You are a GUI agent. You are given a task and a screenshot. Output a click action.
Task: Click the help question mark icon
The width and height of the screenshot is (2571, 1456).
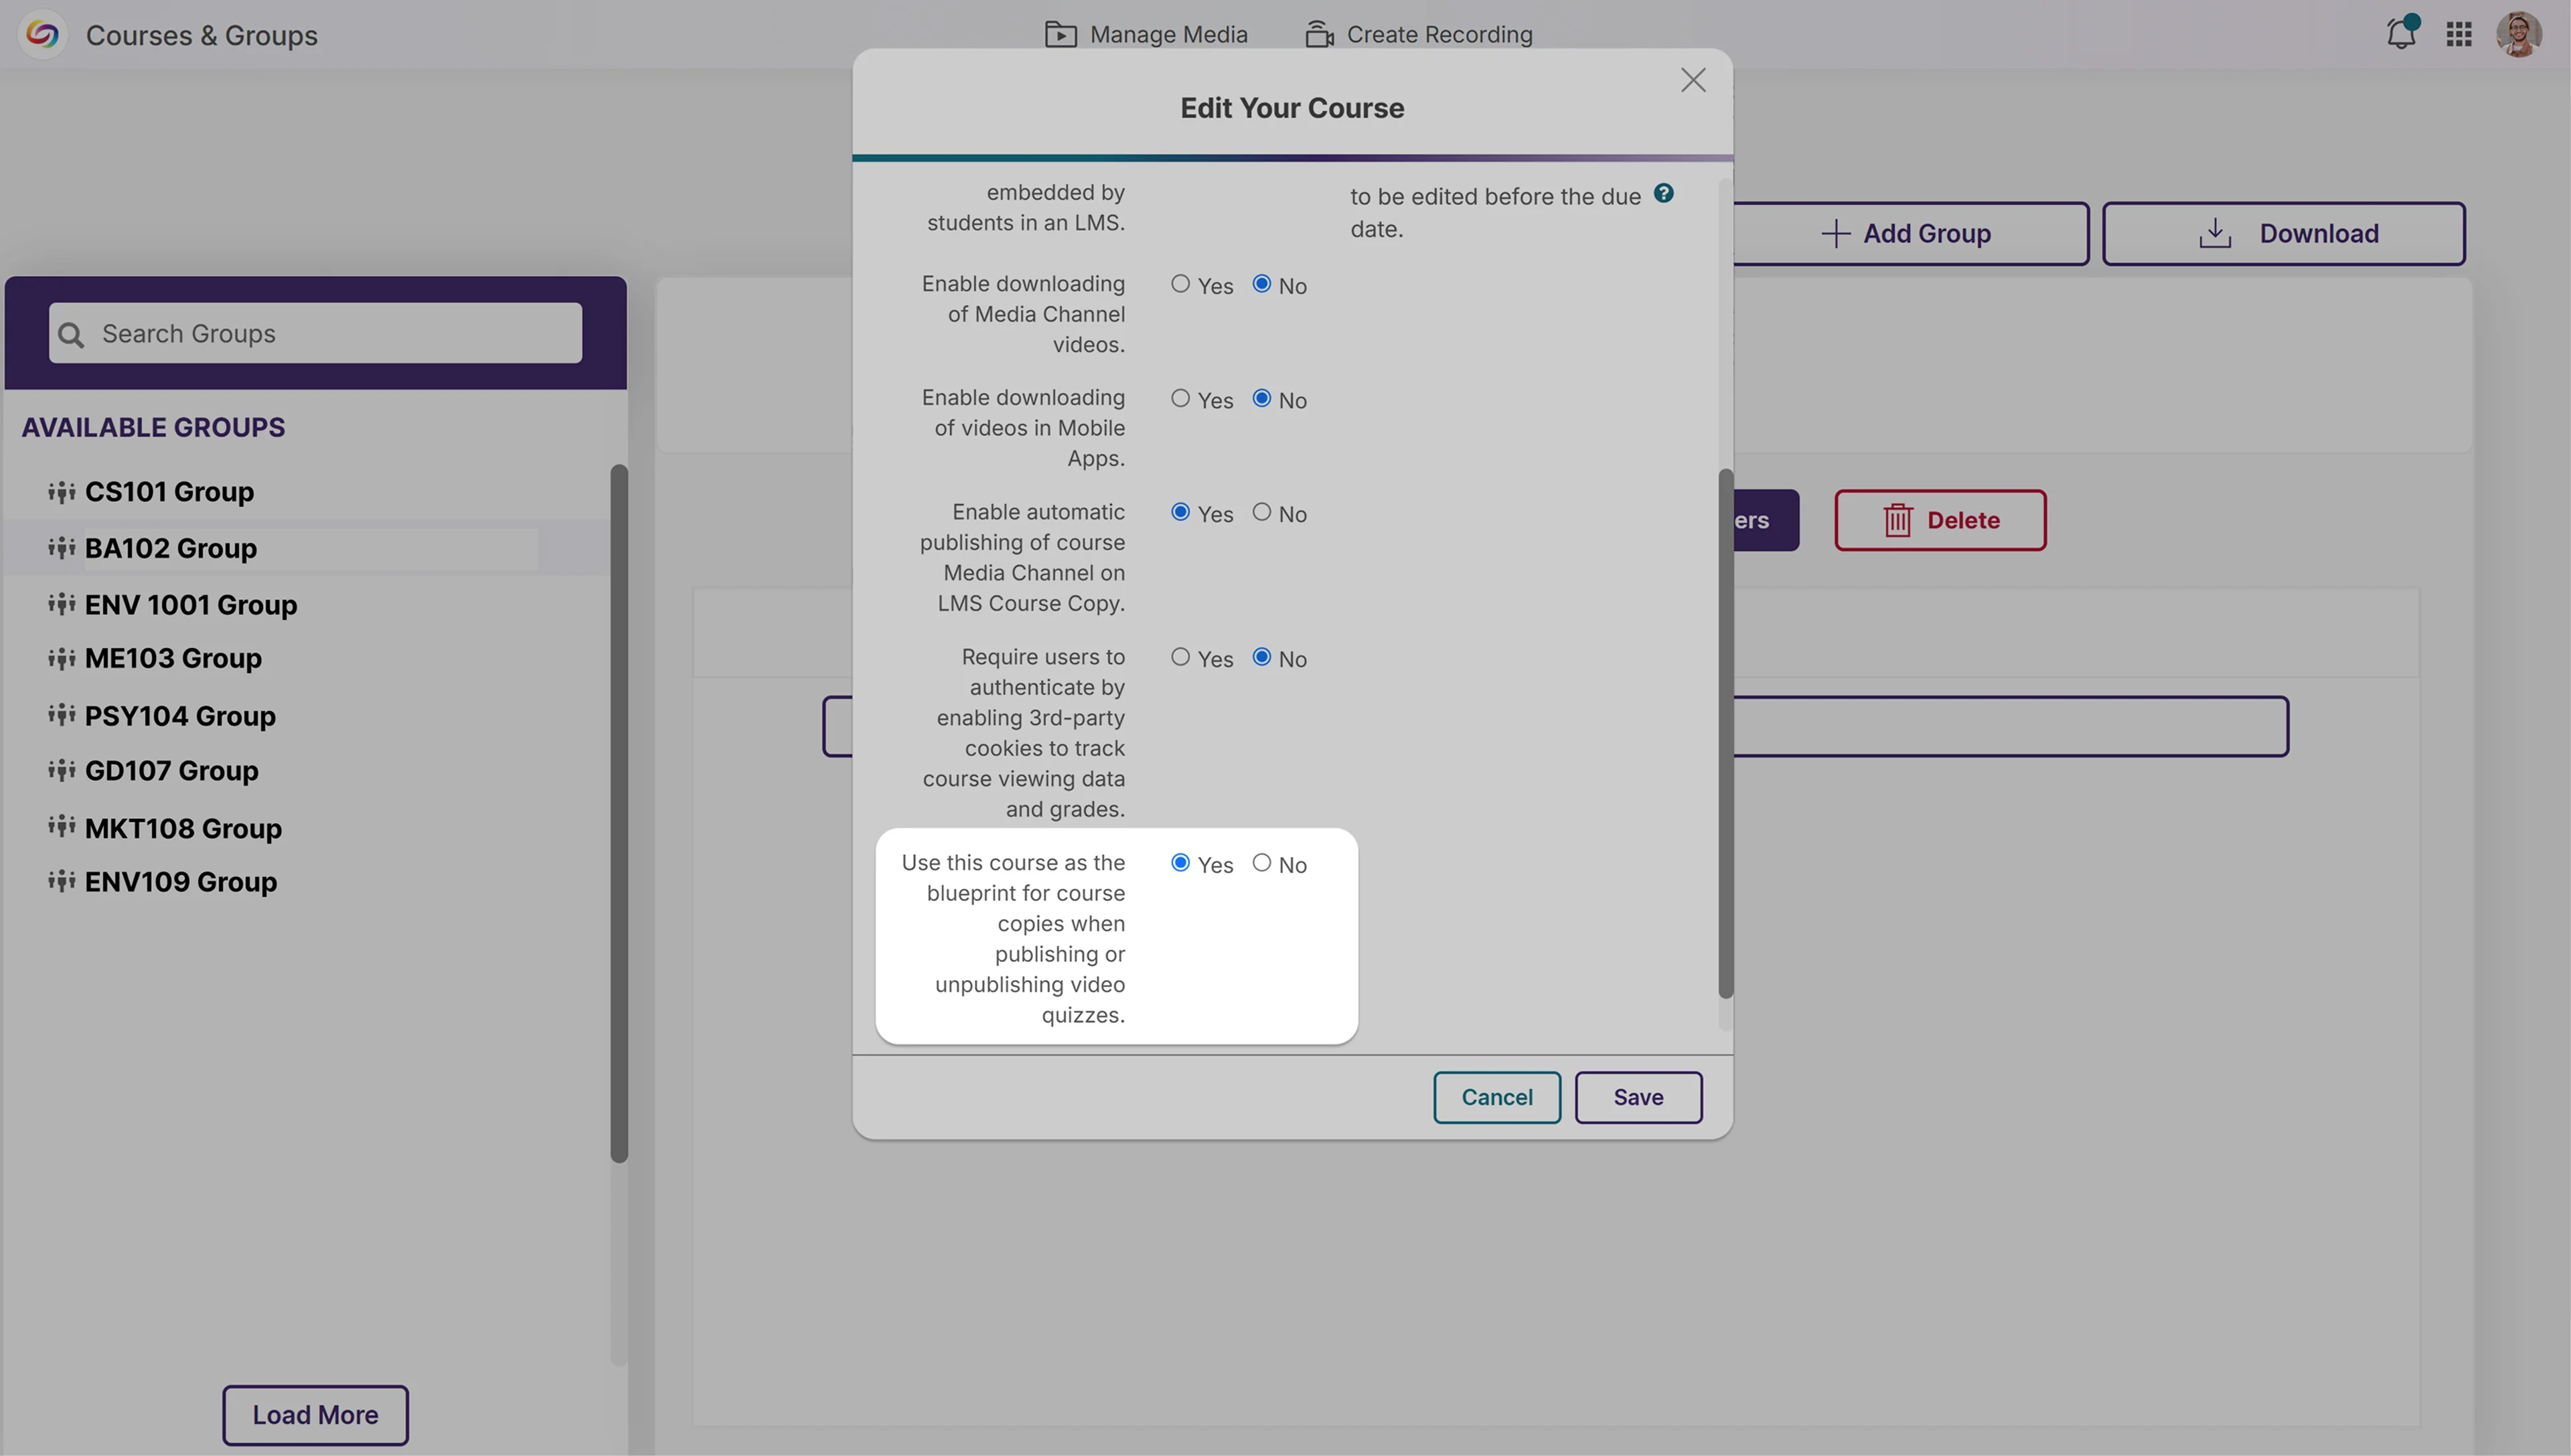(x=1663, y=194)
